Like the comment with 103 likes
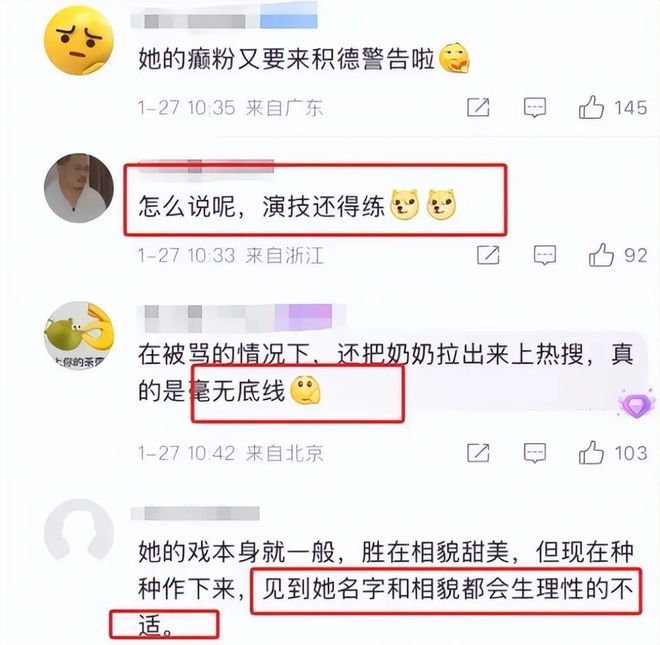Viewport: 660px width, 645px height. tap(591, 453)
